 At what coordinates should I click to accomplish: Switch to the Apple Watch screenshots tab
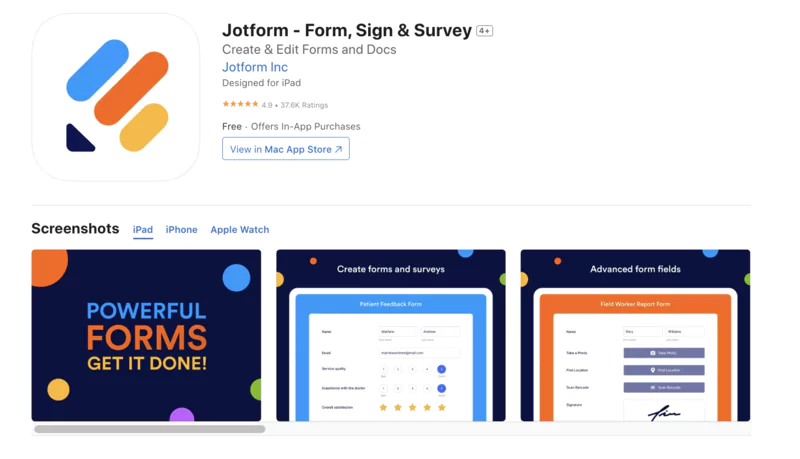(x=240, y=230)
